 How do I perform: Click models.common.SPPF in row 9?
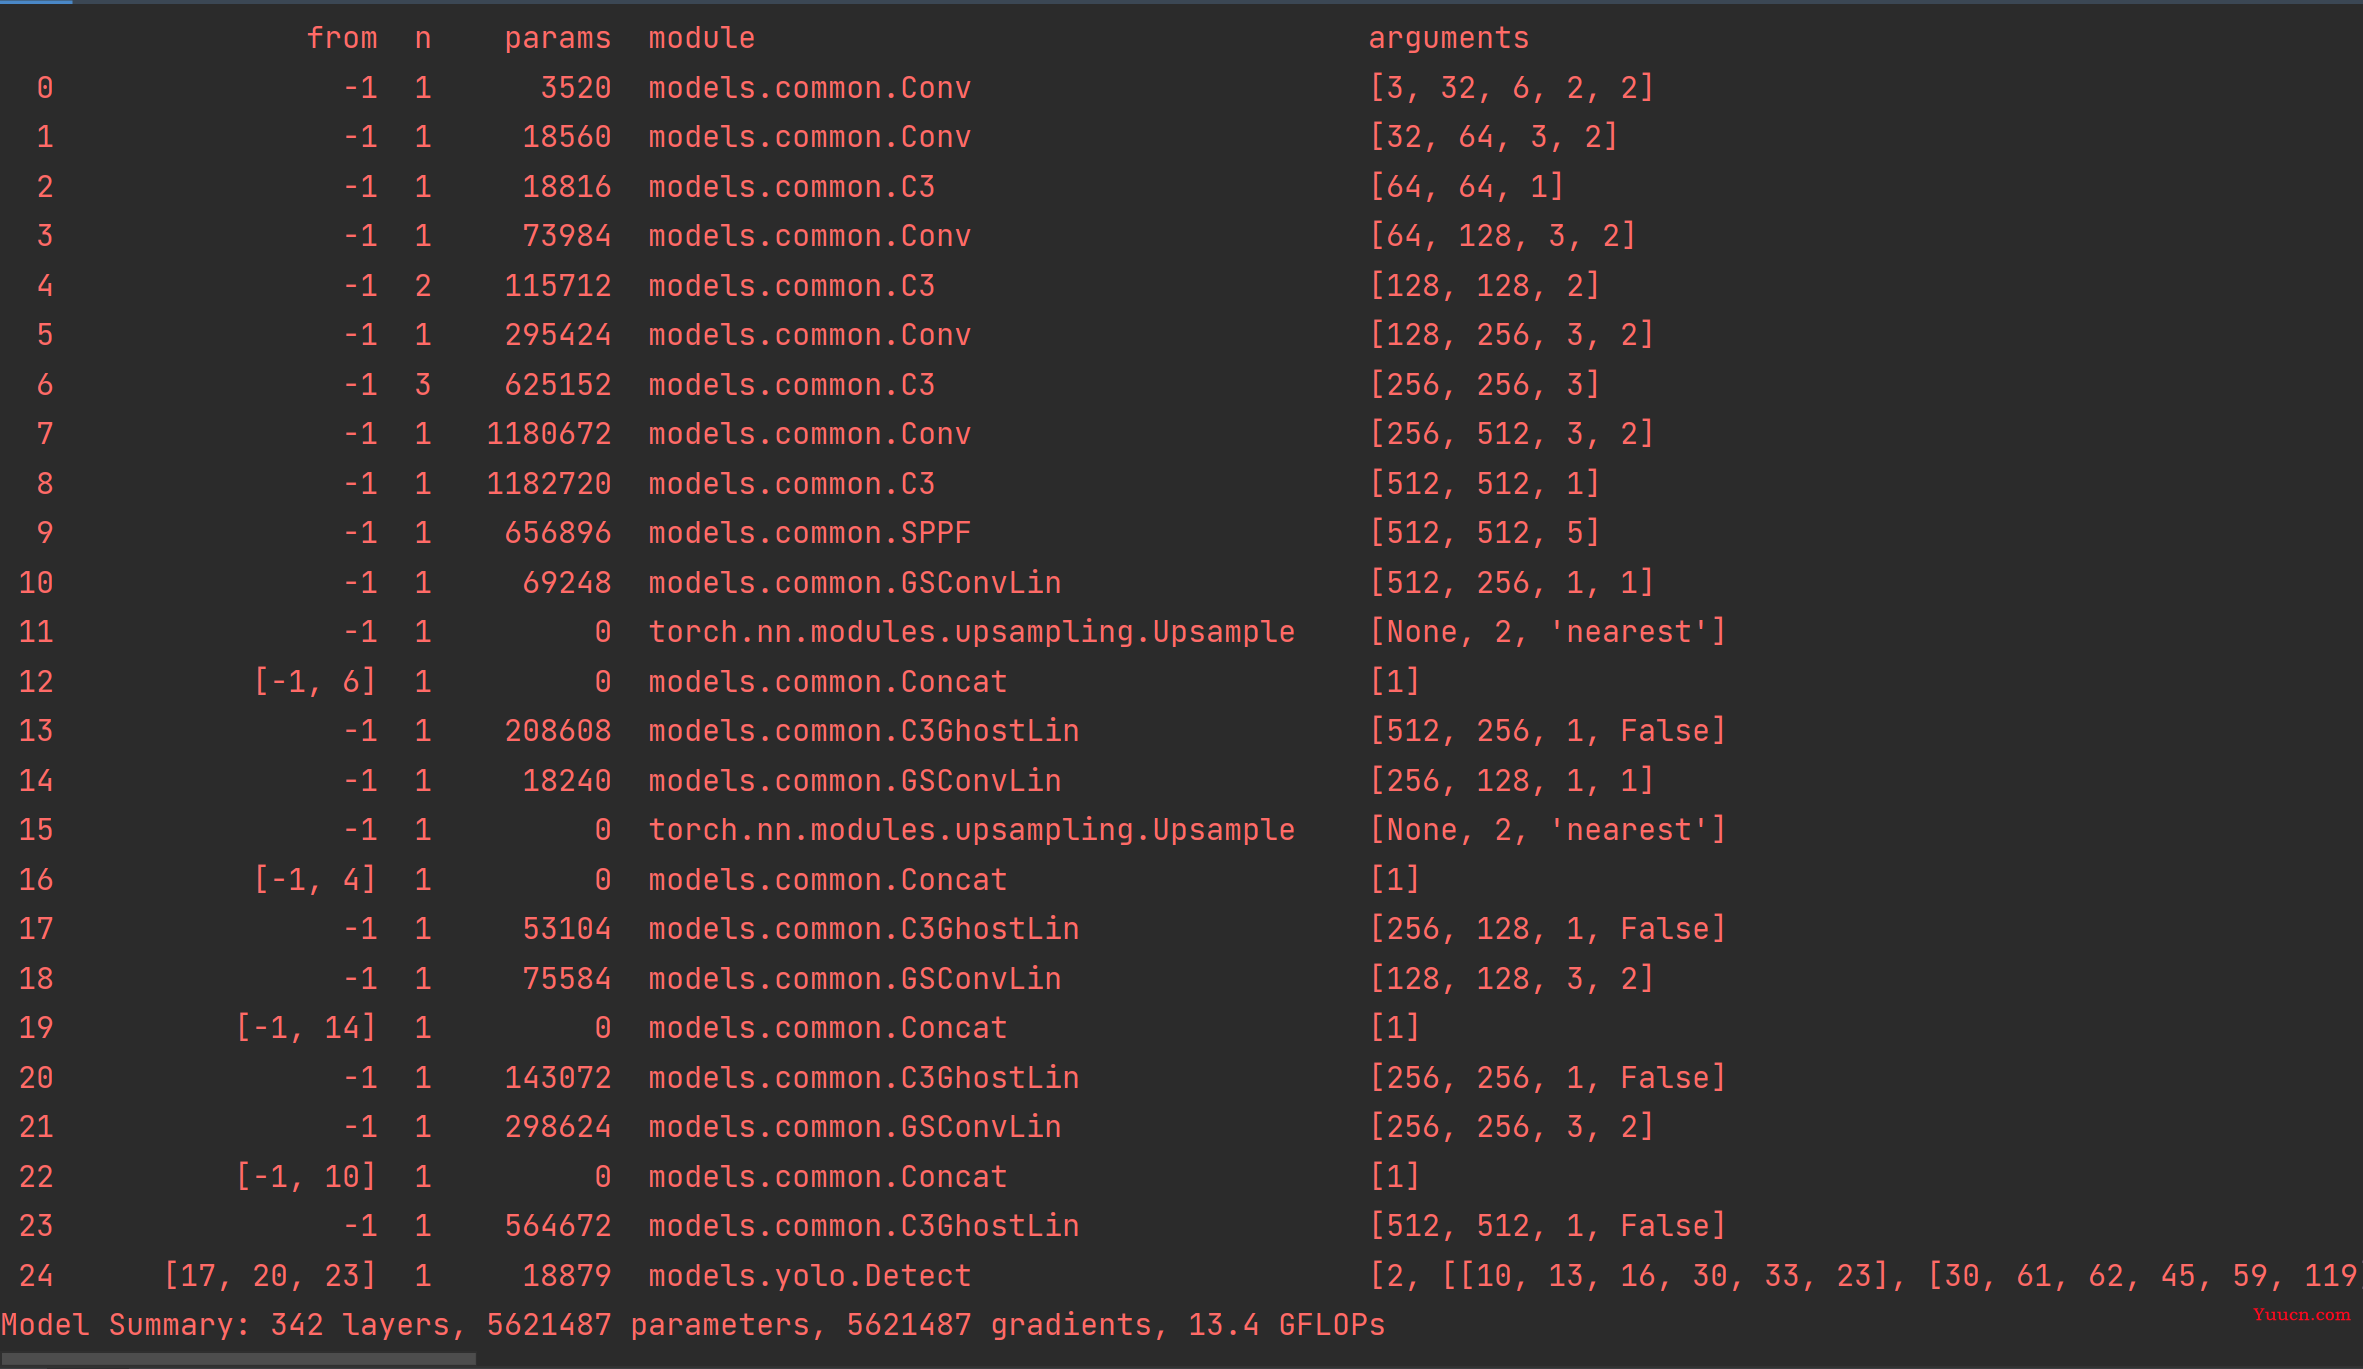(x=809, y=532)
